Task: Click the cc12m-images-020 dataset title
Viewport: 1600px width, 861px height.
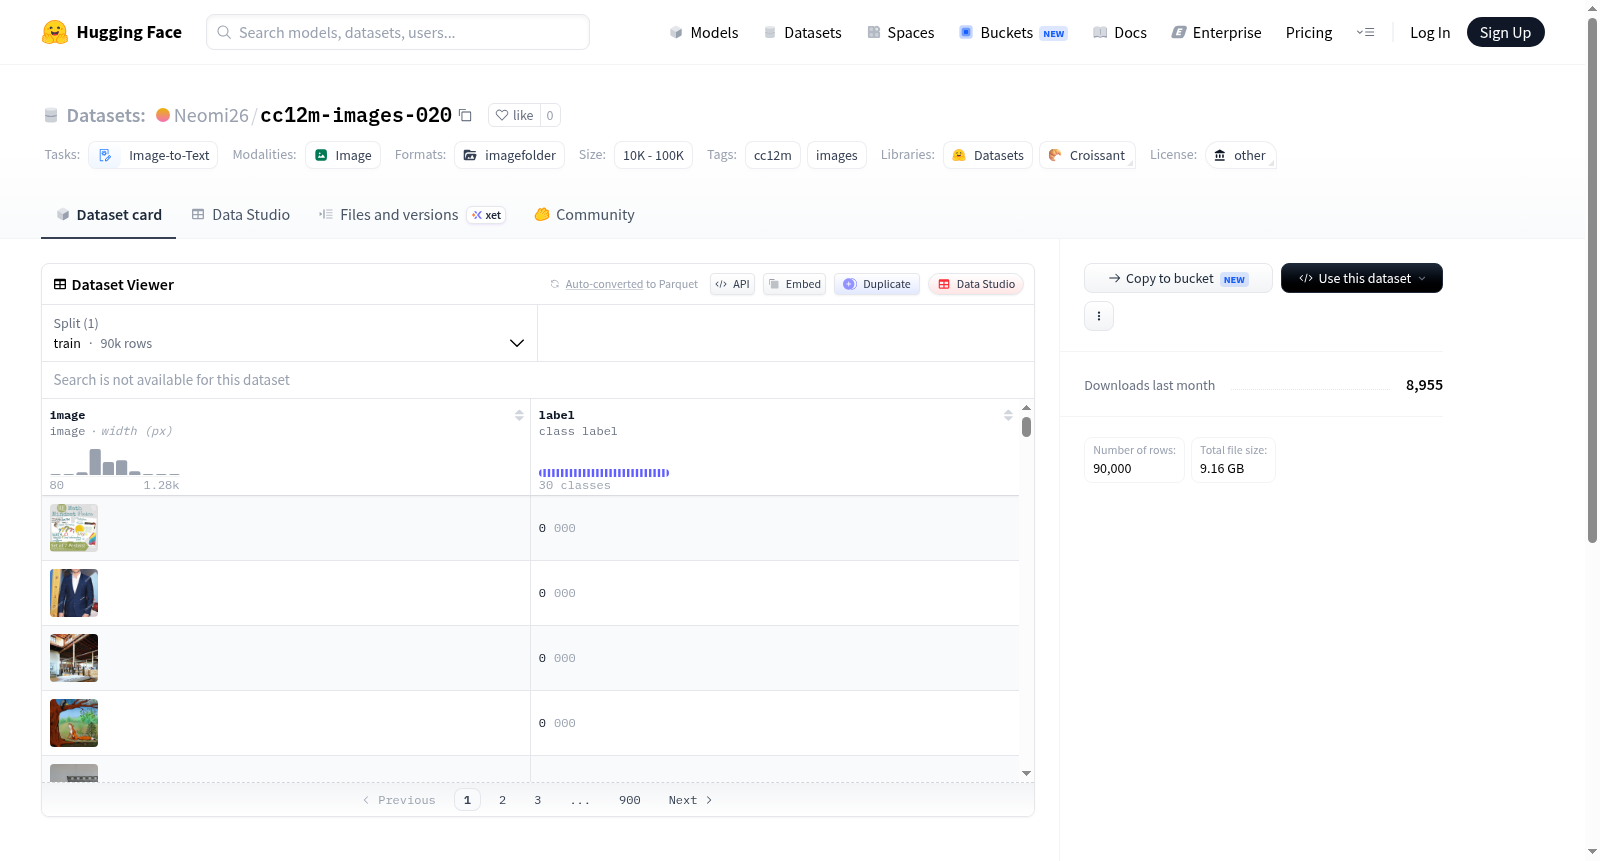Action: click(x=356, y=115)
